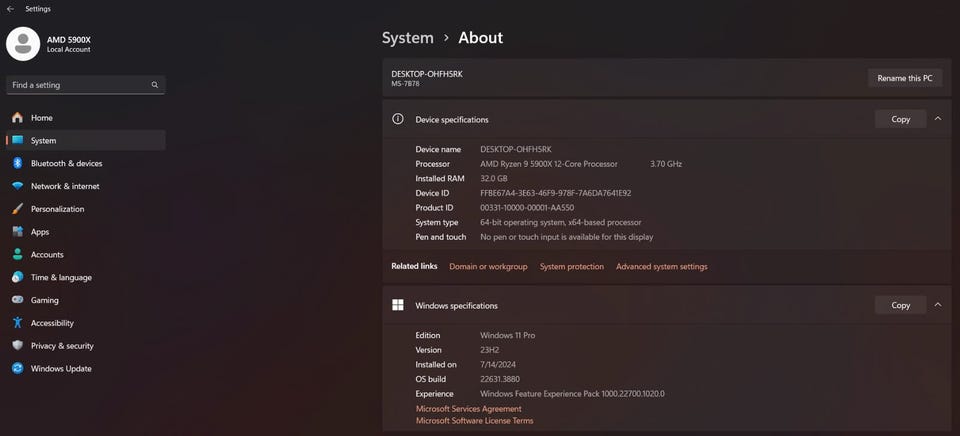Click the search magnifier icon
960x436 pixels.
(155, 85)
